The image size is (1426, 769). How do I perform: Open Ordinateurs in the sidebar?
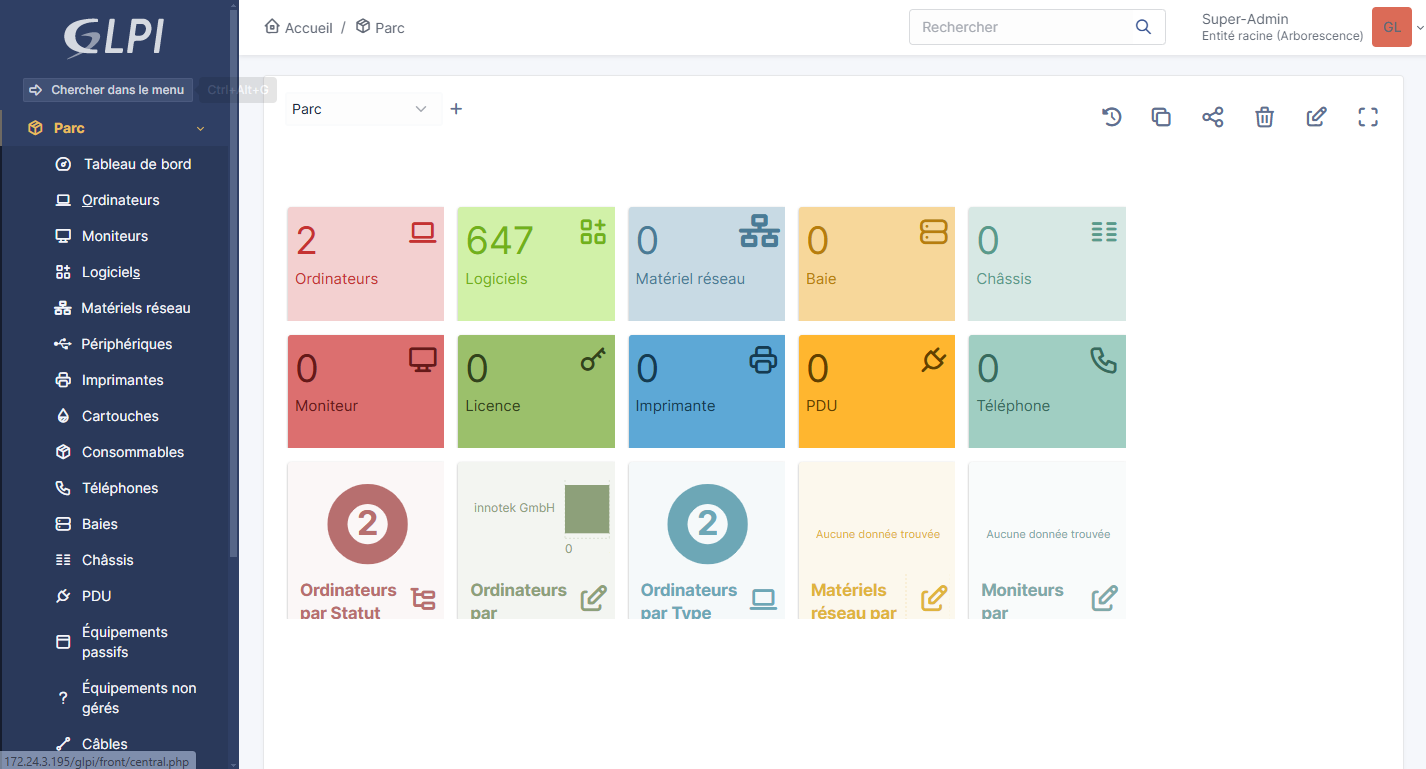[x=120, y=200]
